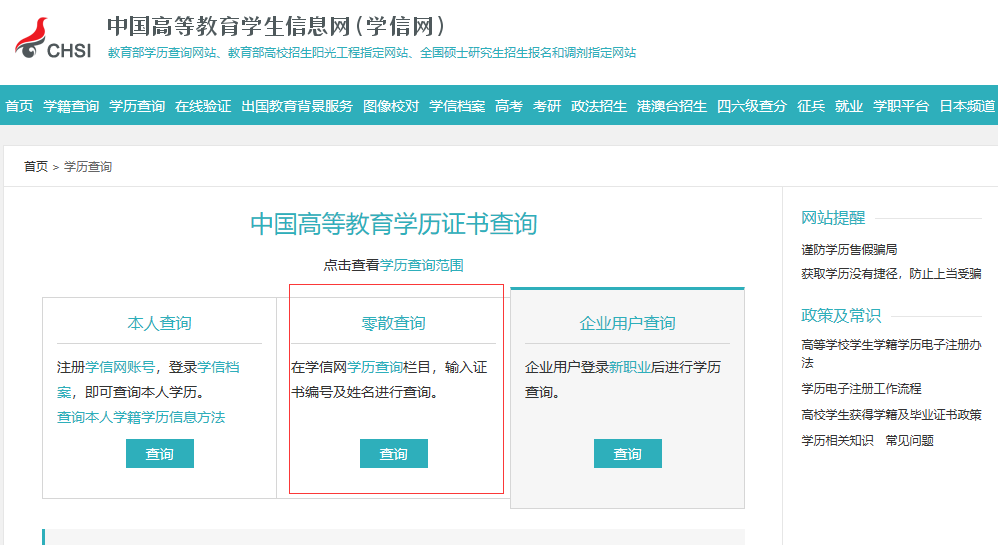Open the 学籍查询 menu item
This screenshot has height=545, width=998.
[71, 106]
